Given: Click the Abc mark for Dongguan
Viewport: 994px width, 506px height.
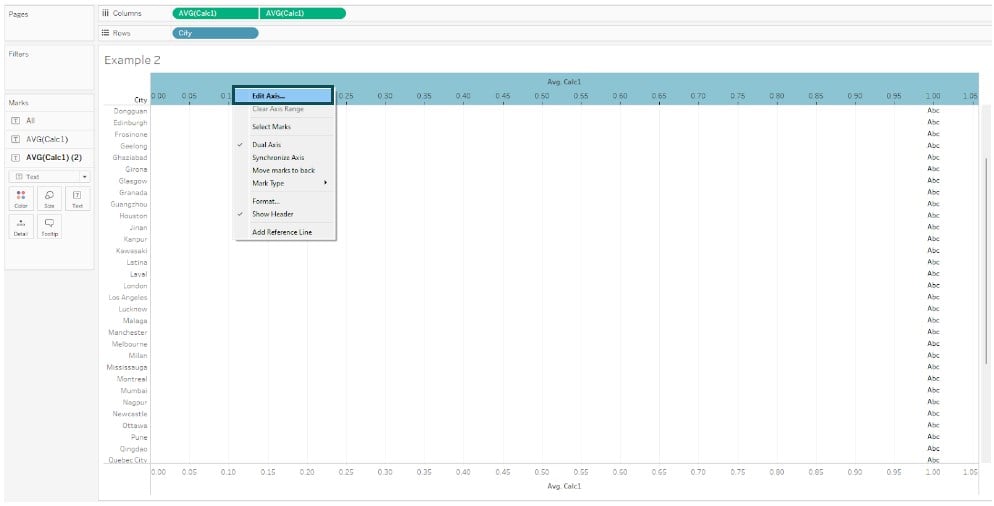Looking at the screenshot, I should 933,110.
